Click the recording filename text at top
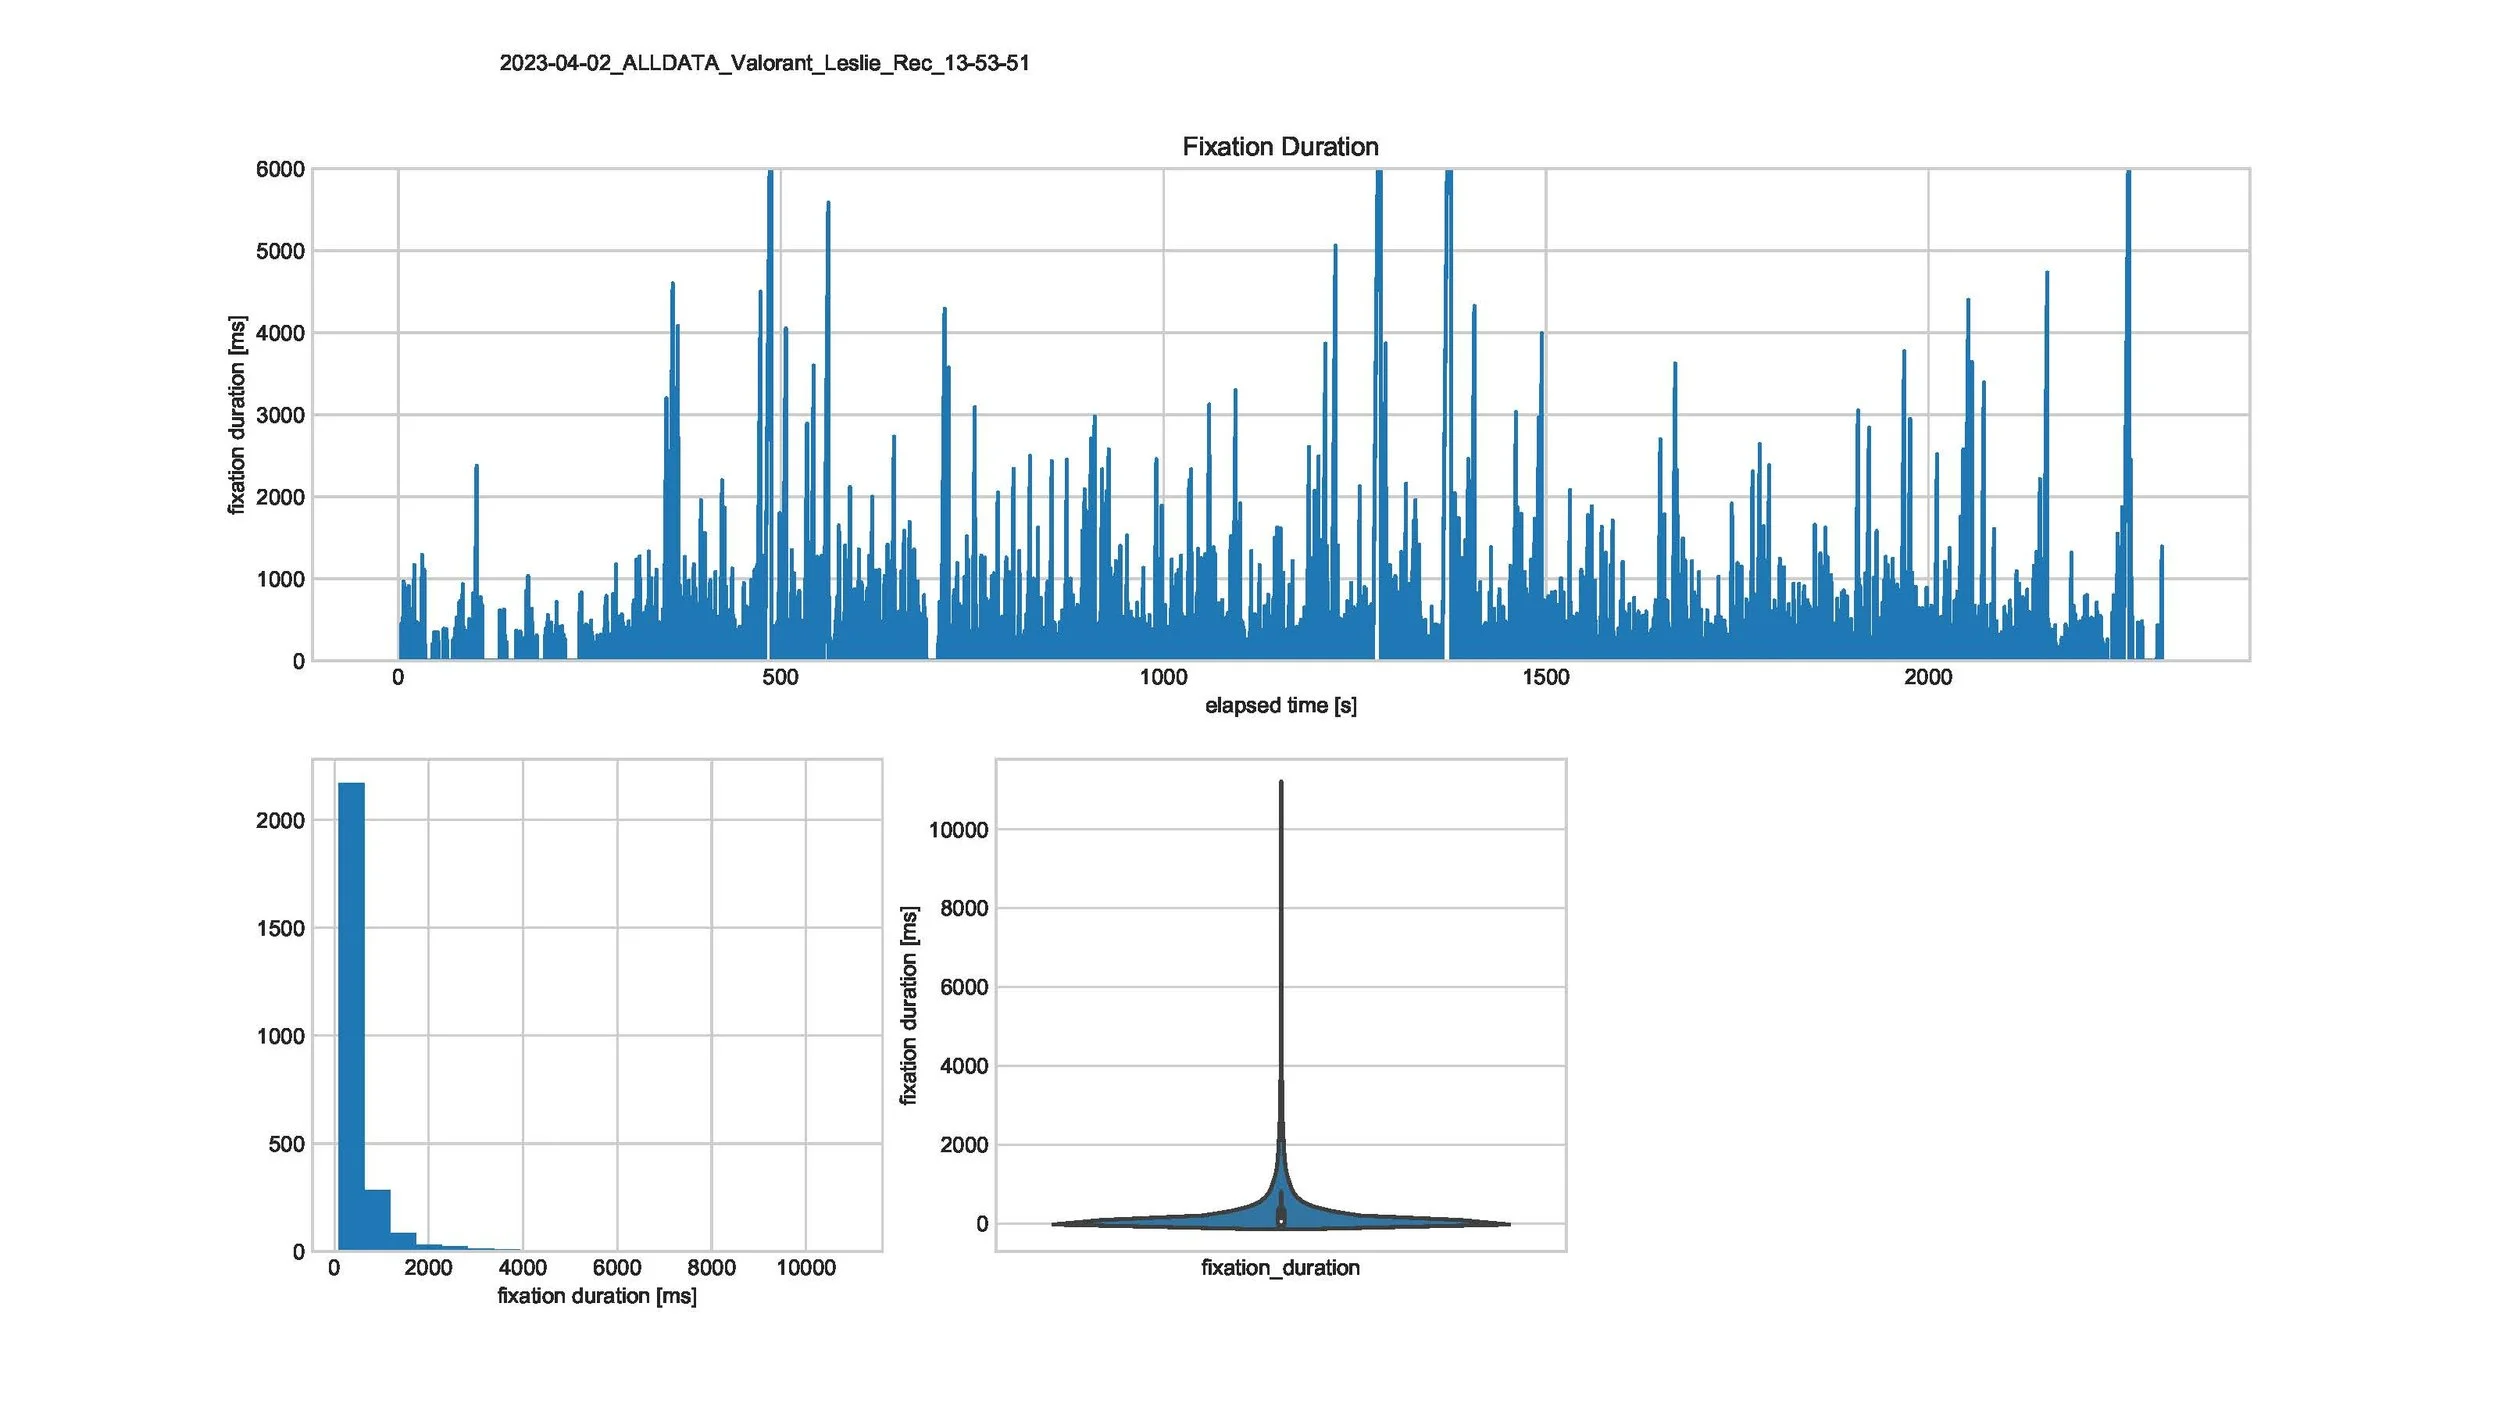 coord(764,63)
